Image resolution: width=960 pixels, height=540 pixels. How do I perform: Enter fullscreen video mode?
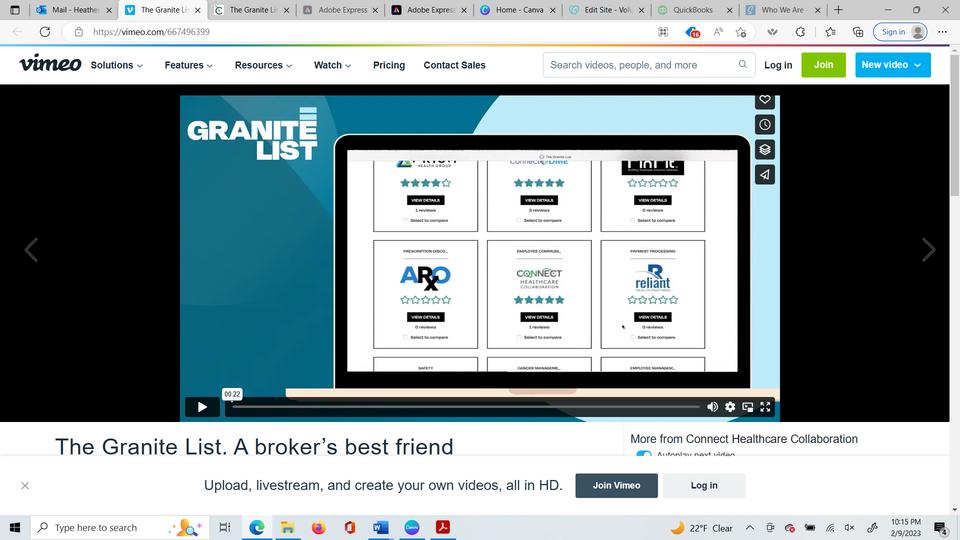765,407
